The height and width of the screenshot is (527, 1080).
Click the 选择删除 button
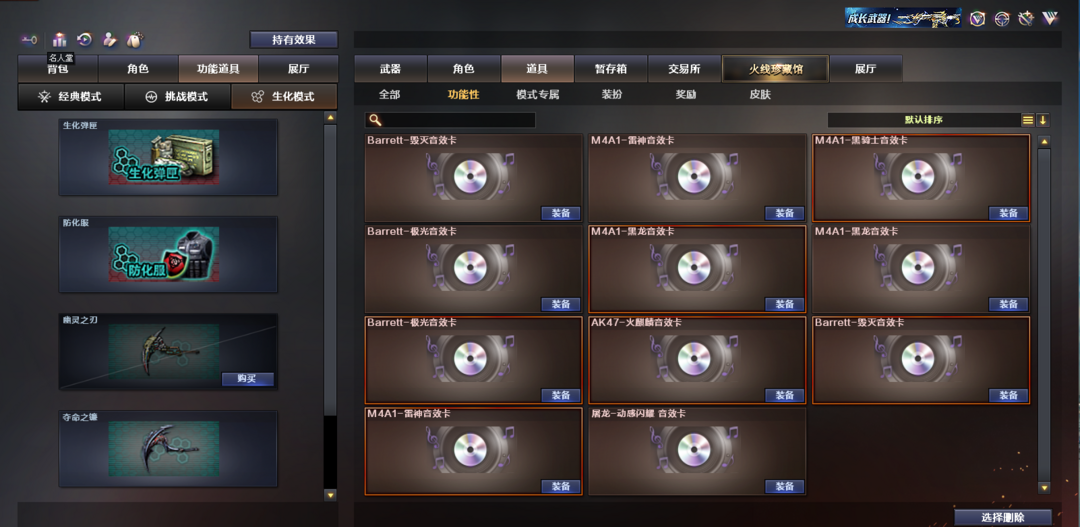click(x=1003, y=517)
